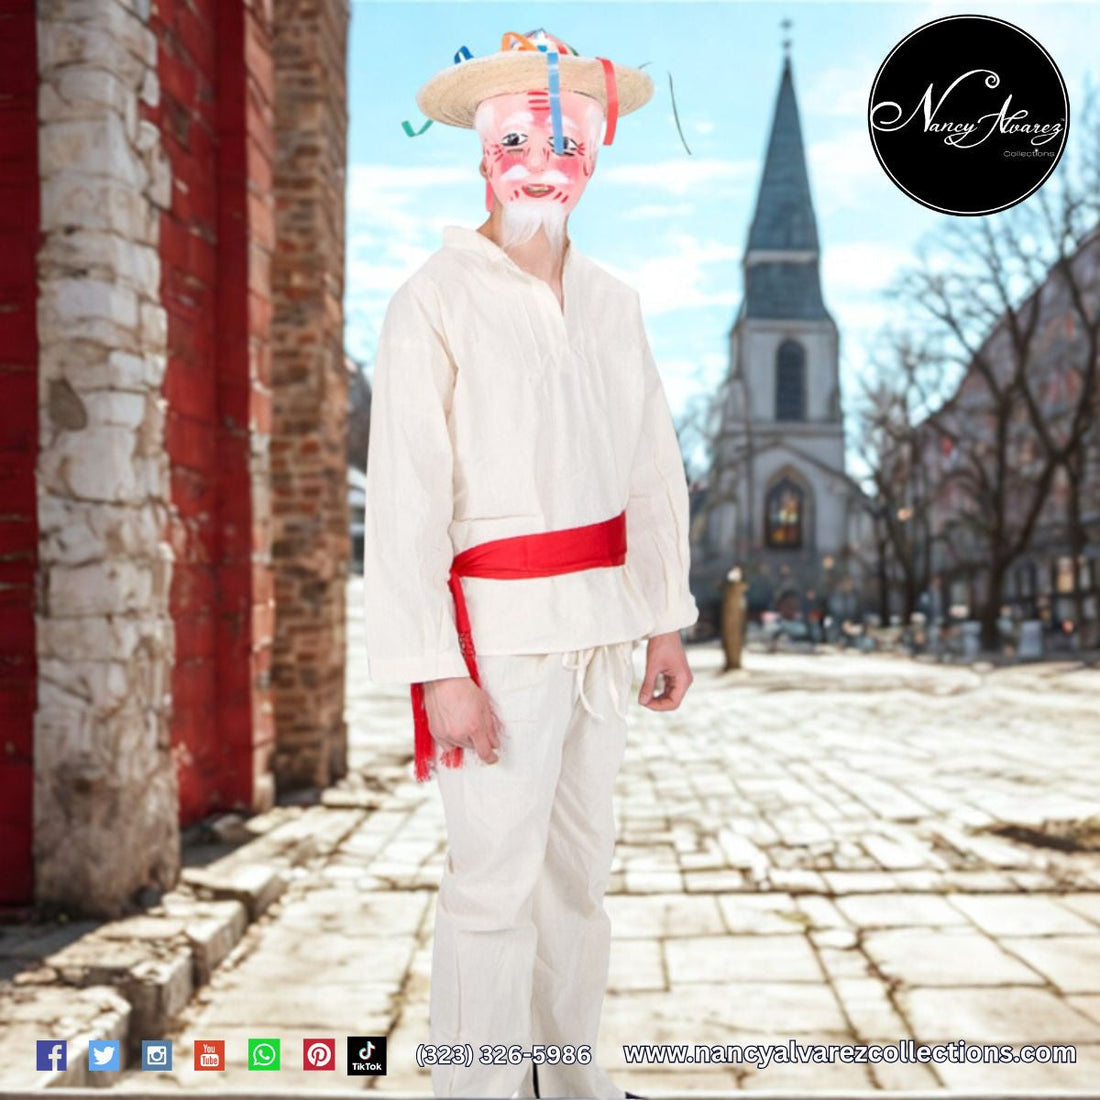Open the www.nancyalvarezcollections.com link
Screen dimensions: 1100x1100
click(x=849, y=1053)
